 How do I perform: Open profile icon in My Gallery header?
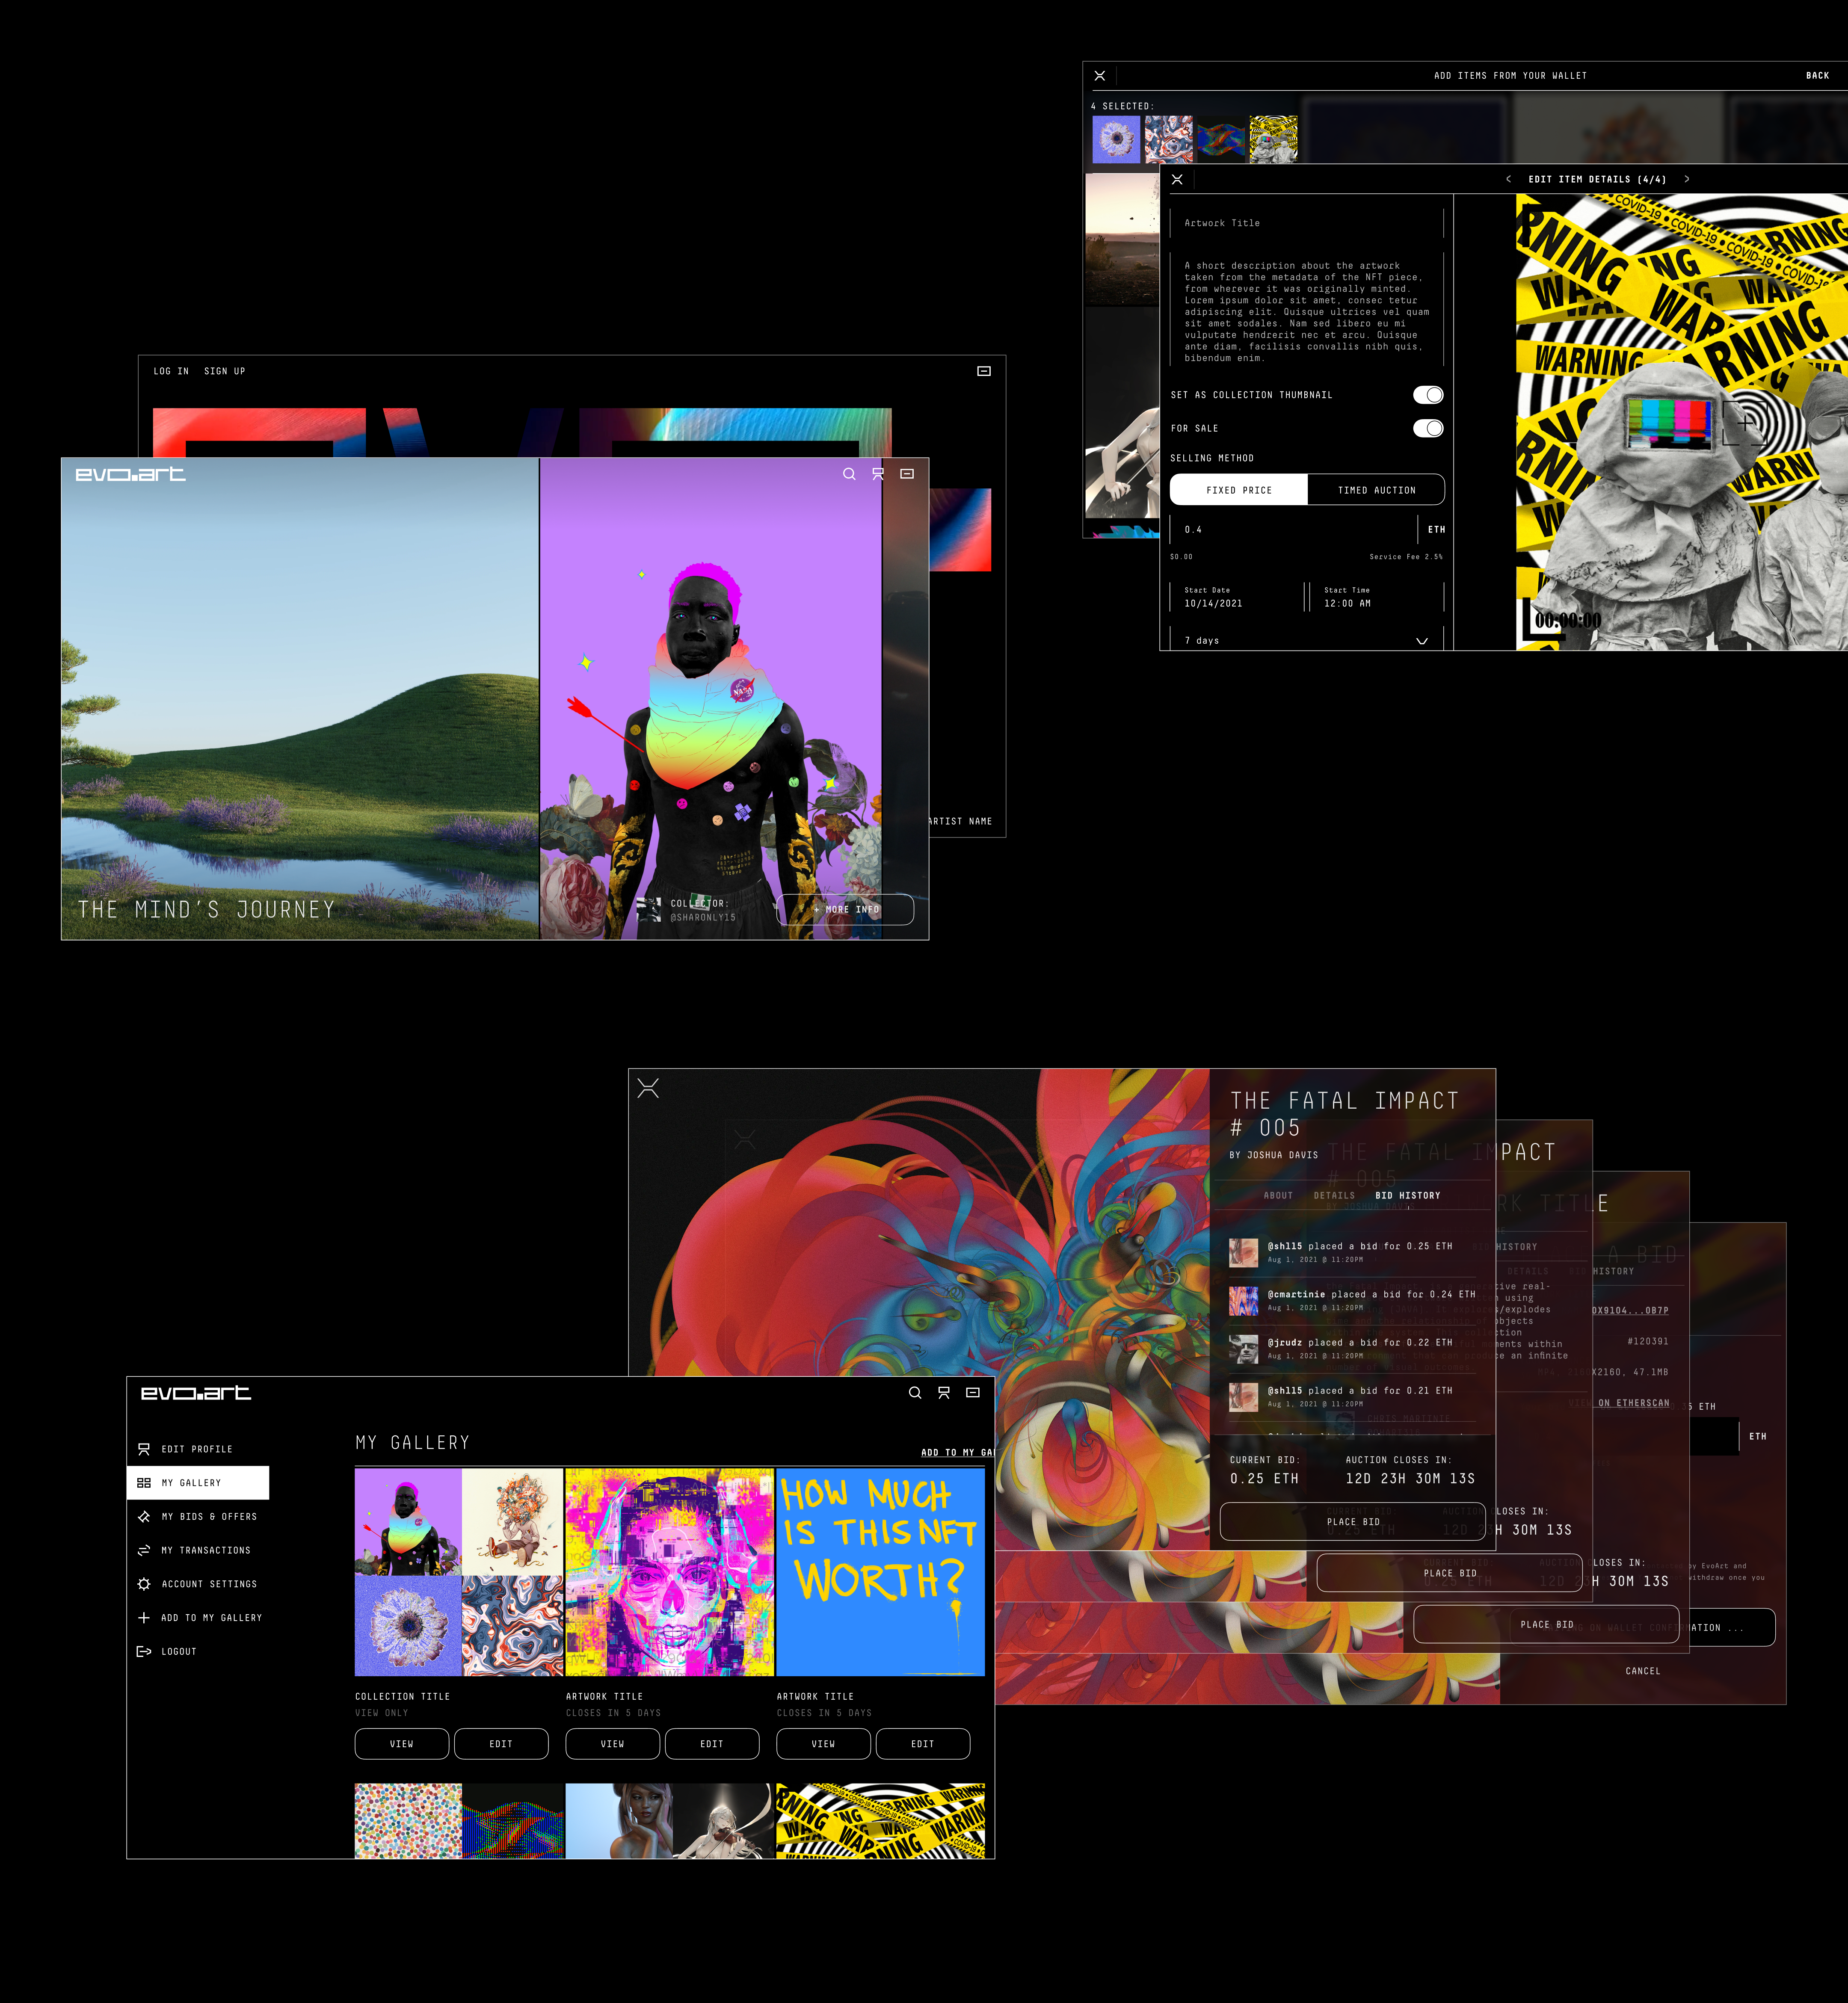pos(944,1393)
